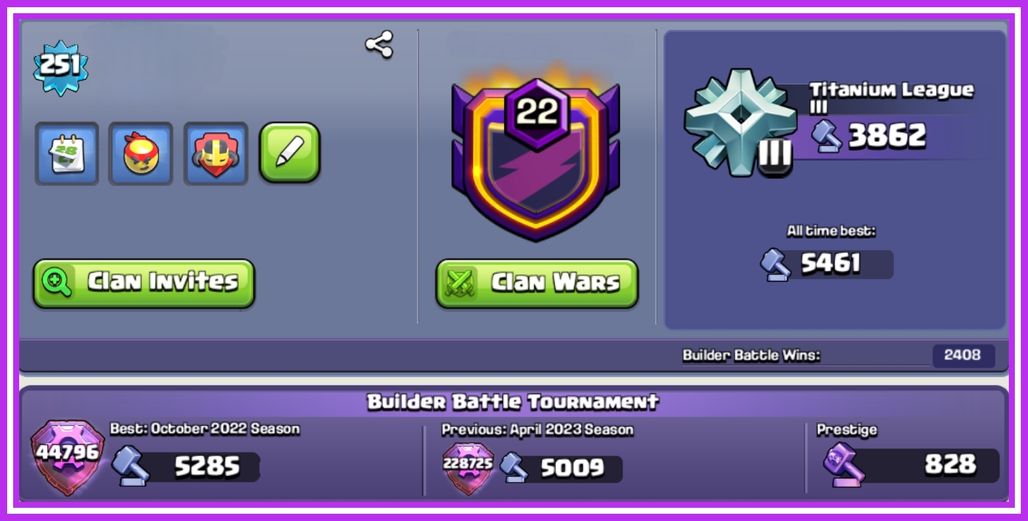The height and width of the screenshot is (521, 1028).
Task: Click the 228725 previous season rank badge
Action: pos(468,467)
